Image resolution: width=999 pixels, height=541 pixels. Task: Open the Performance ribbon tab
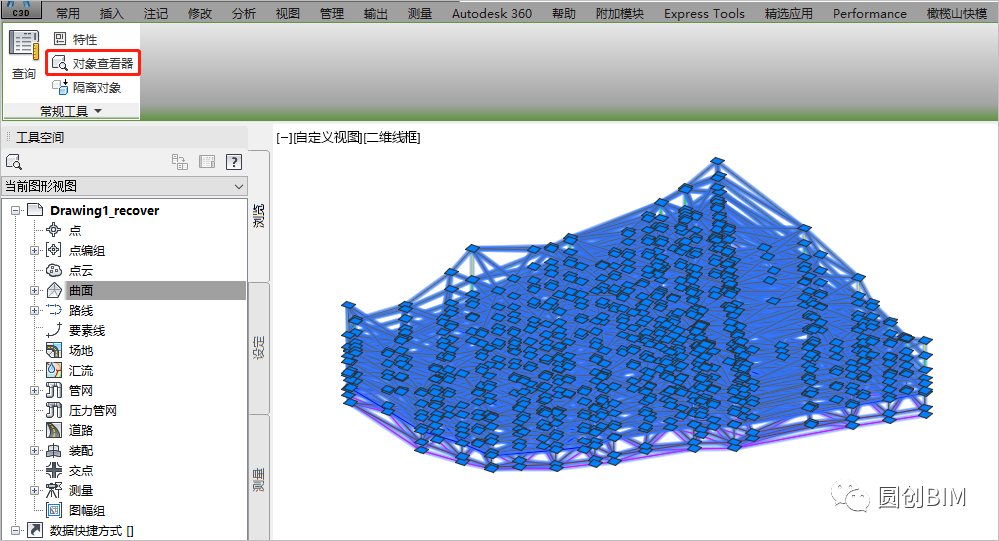(870, 13)
